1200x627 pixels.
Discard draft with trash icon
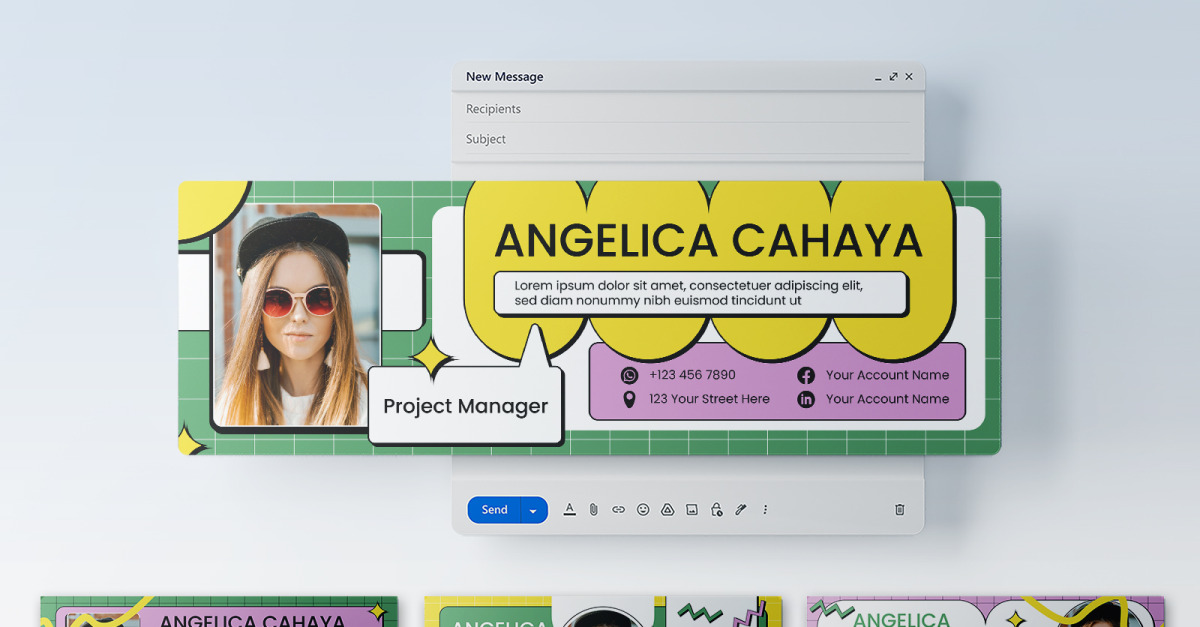point(899,510)
